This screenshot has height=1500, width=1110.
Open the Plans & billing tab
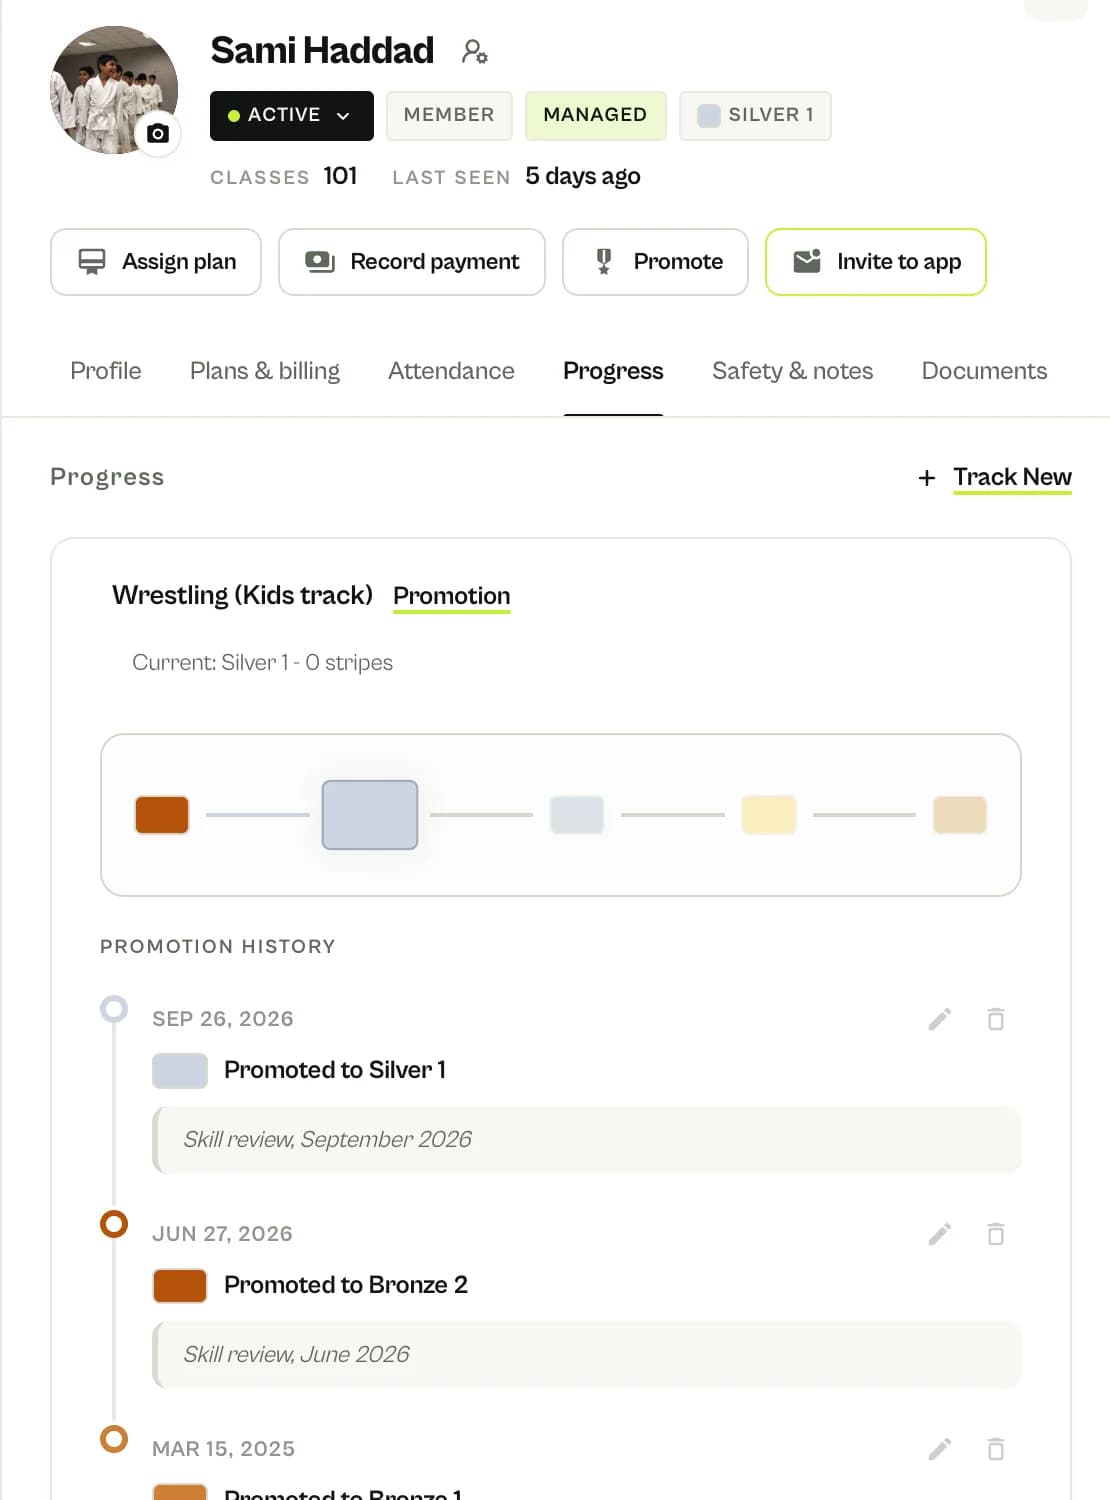click(265, 371)
